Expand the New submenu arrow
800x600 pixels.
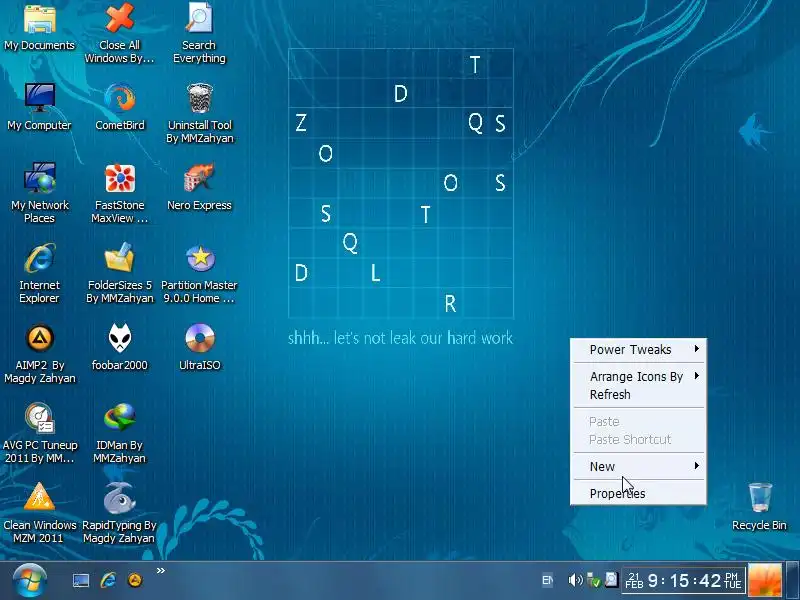696,466
